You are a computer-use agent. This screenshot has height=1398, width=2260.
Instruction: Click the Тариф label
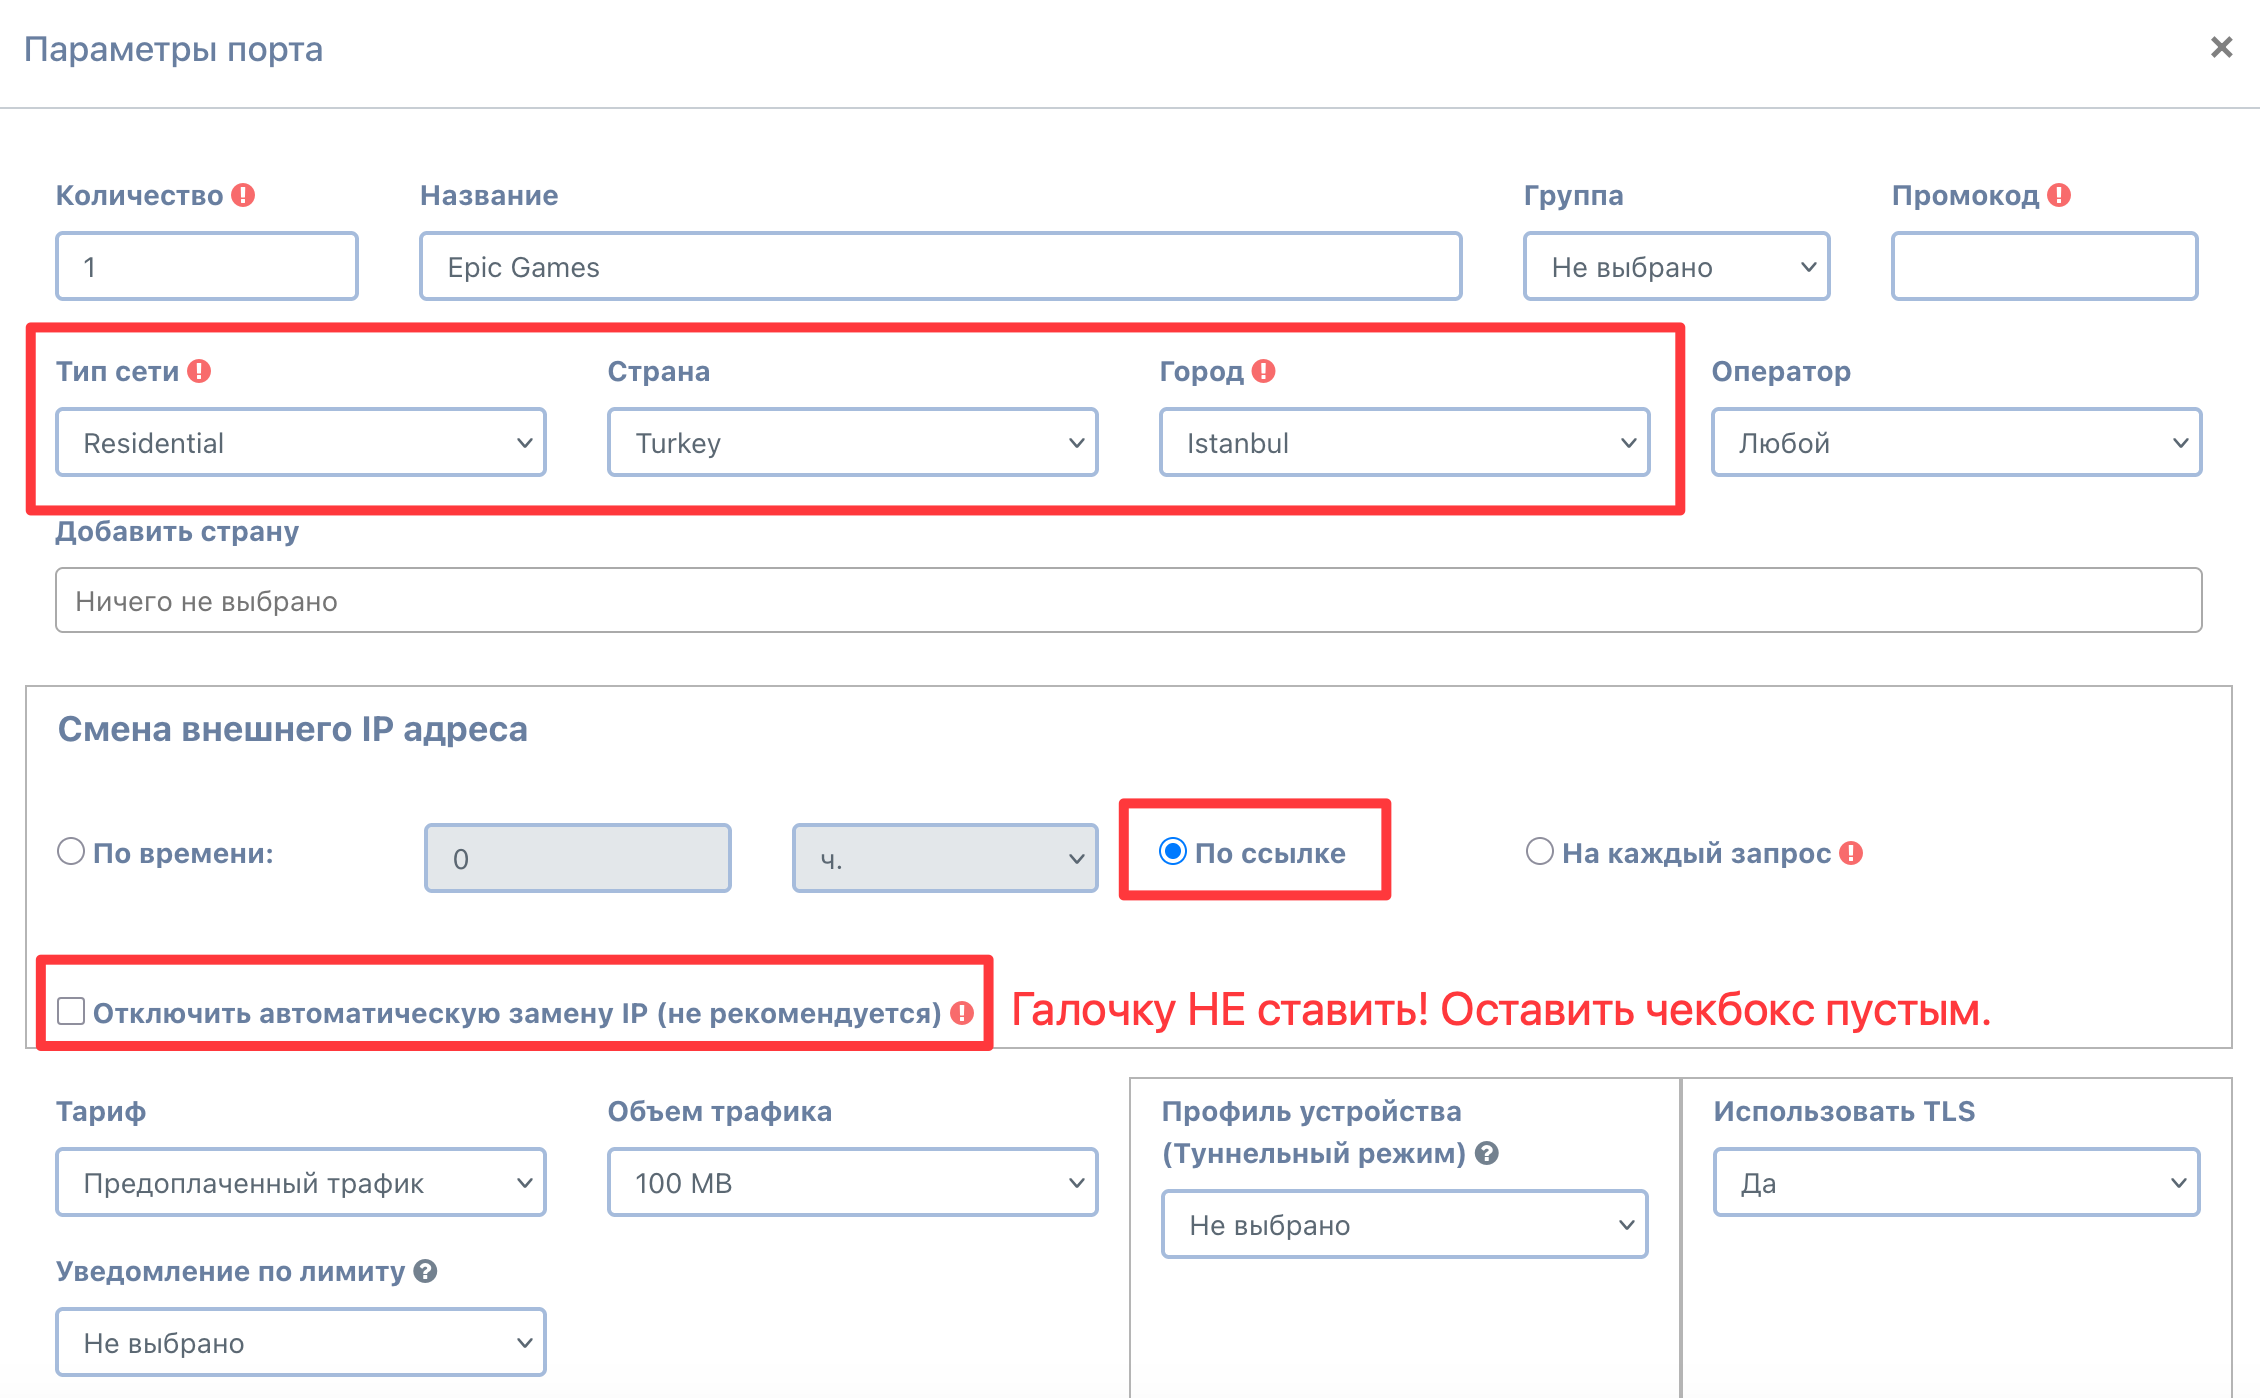pyautogui.click(x=101, y=1111)
